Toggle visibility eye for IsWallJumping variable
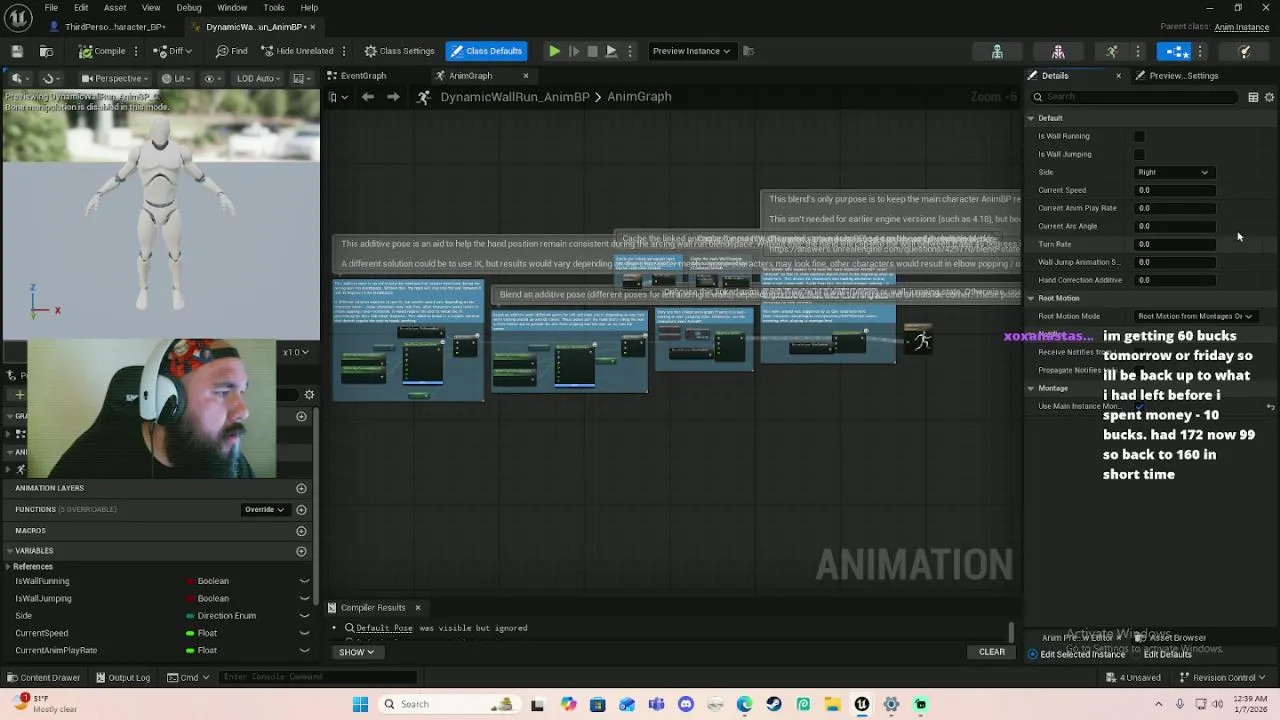 point(304,598)
